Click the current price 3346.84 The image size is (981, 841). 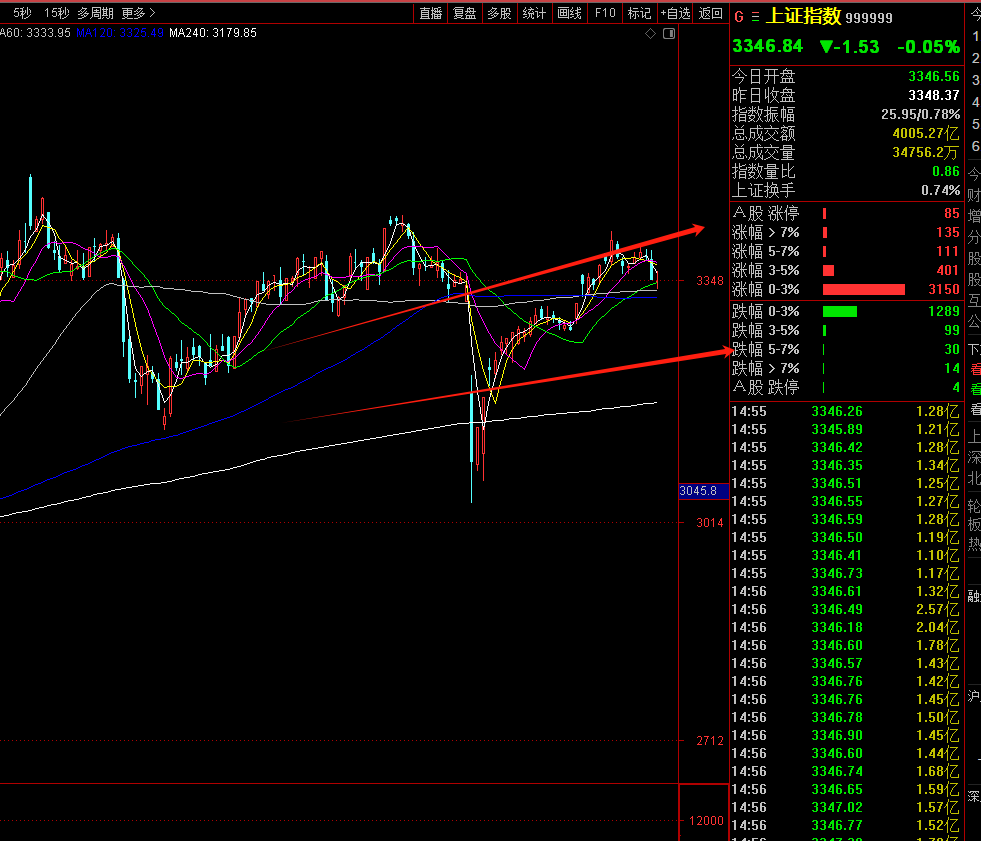pos(768,46)
